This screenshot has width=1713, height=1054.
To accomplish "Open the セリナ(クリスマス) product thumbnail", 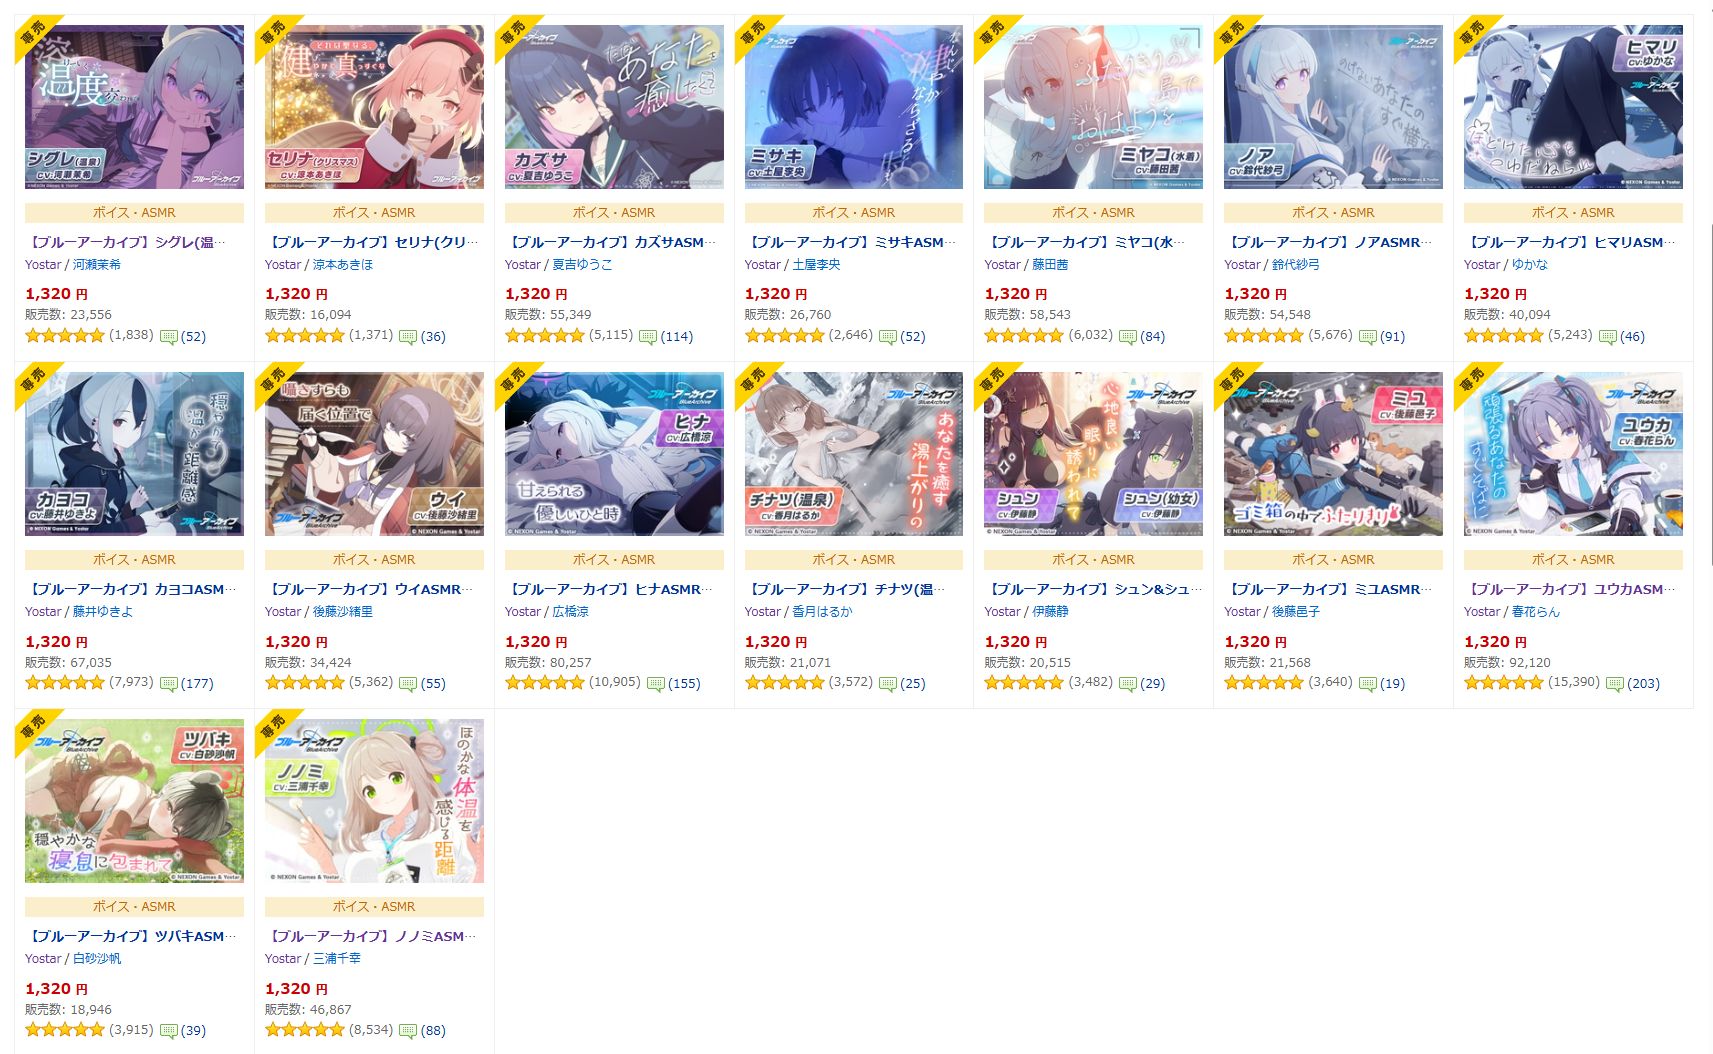I will point(374,107).
